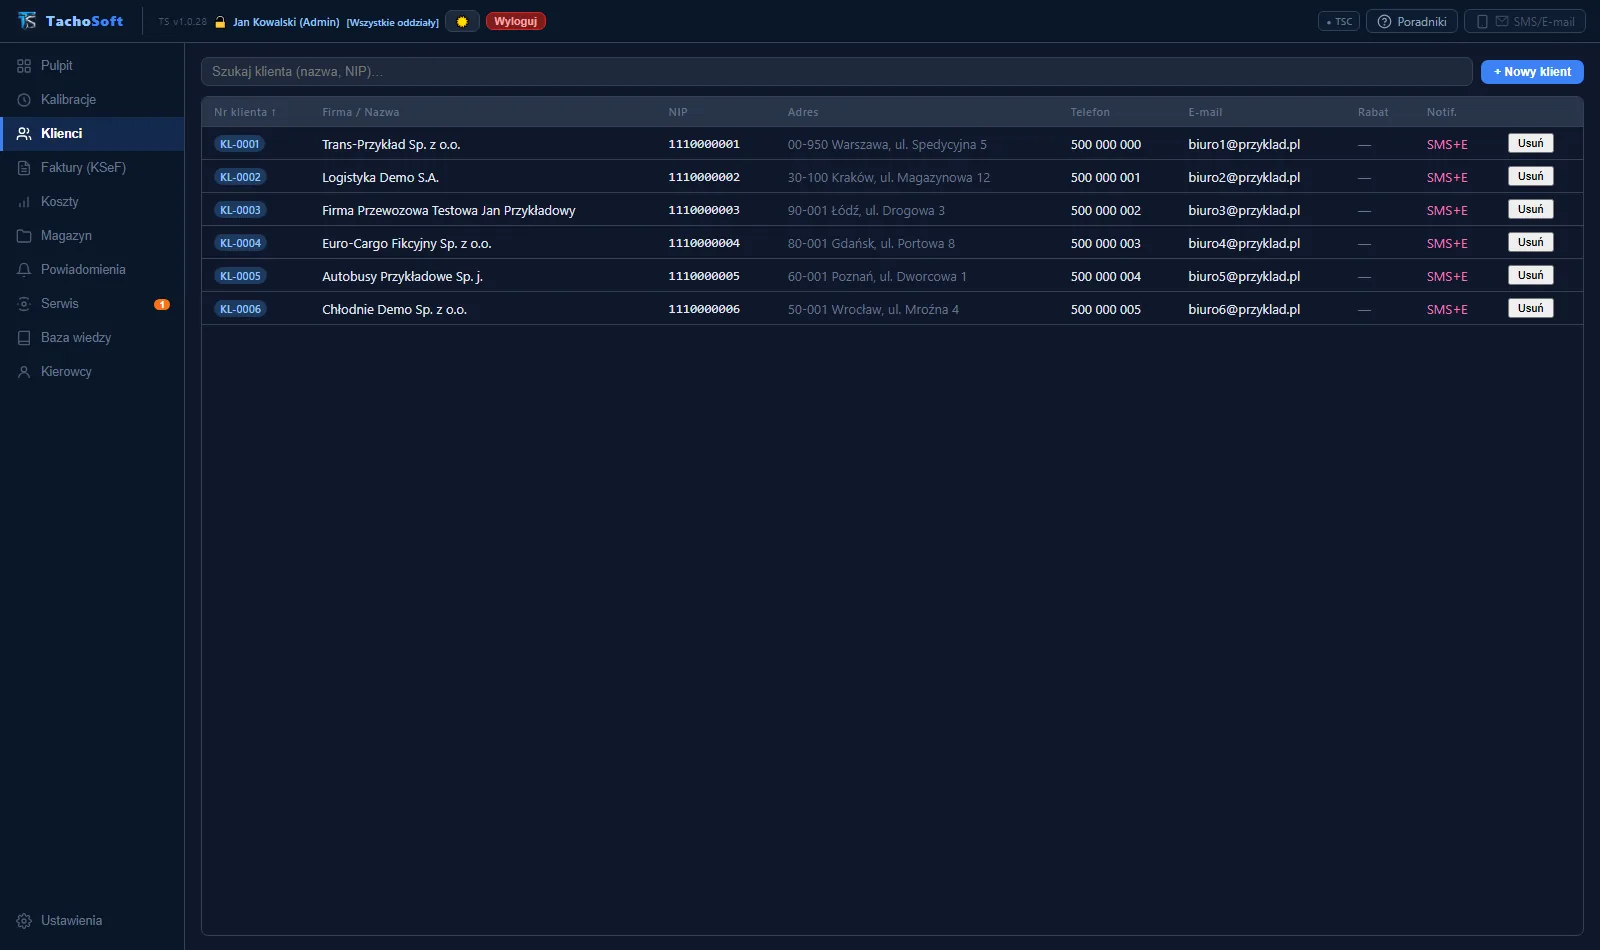1600x950 pixels.
Task: Click the + Nowy klient button
Action: tap(1532, 72)
